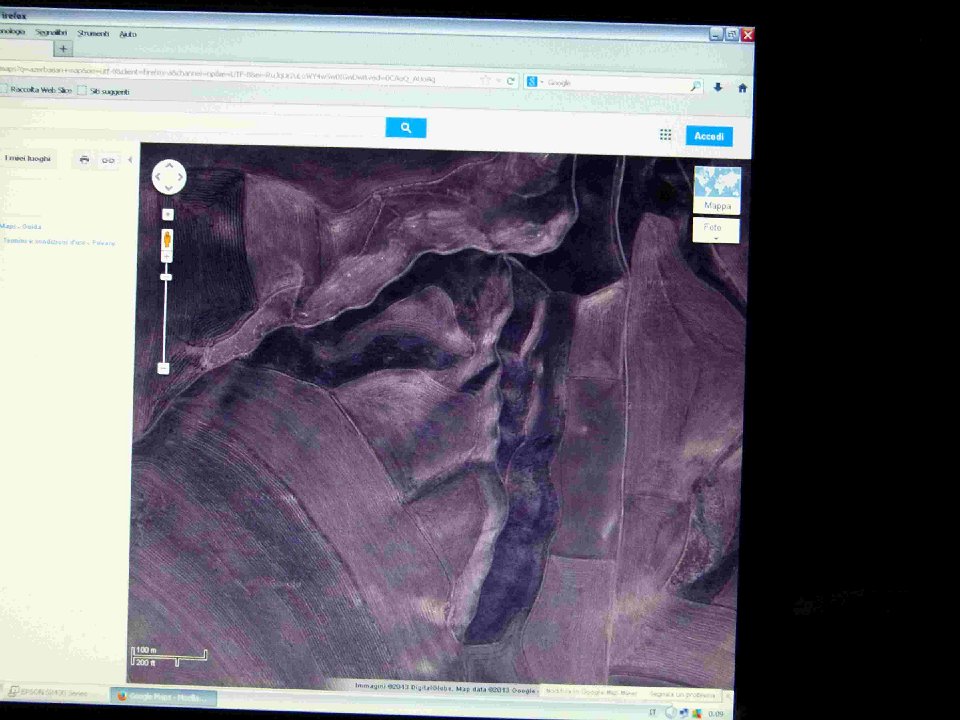Pick up the Street View pegman
960x720 pixels.
(x=167, y=238)
